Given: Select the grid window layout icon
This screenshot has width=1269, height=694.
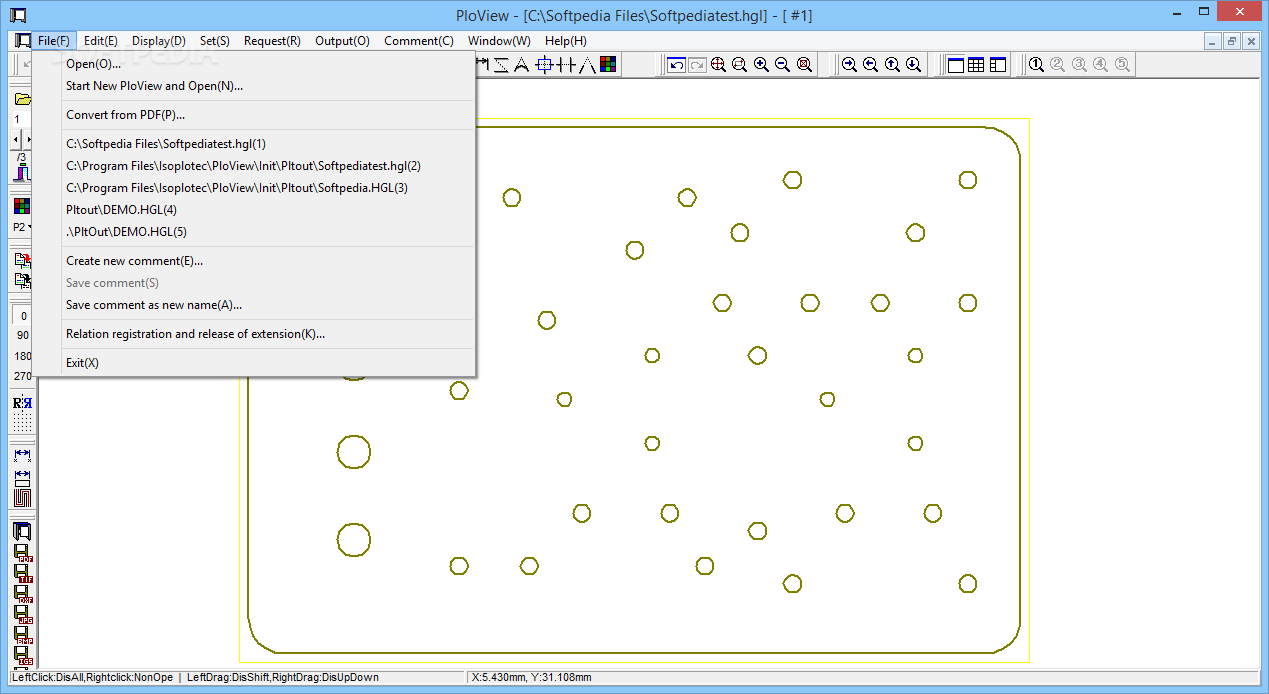Looking at the screenshot, I should 976,65.
